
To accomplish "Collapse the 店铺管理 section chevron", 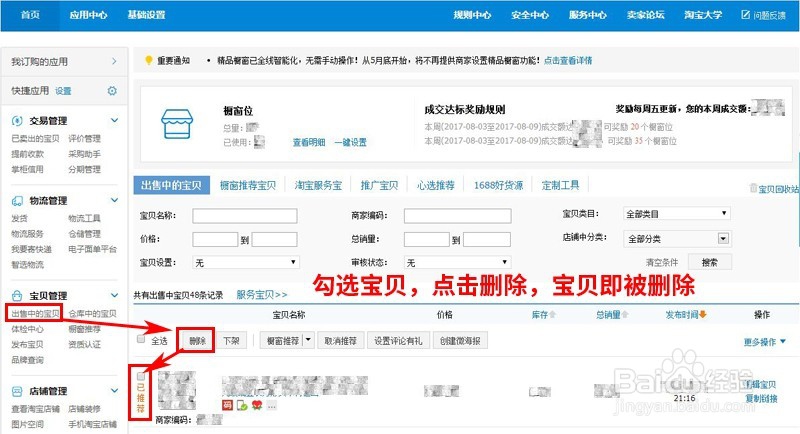I will point(114,391).
